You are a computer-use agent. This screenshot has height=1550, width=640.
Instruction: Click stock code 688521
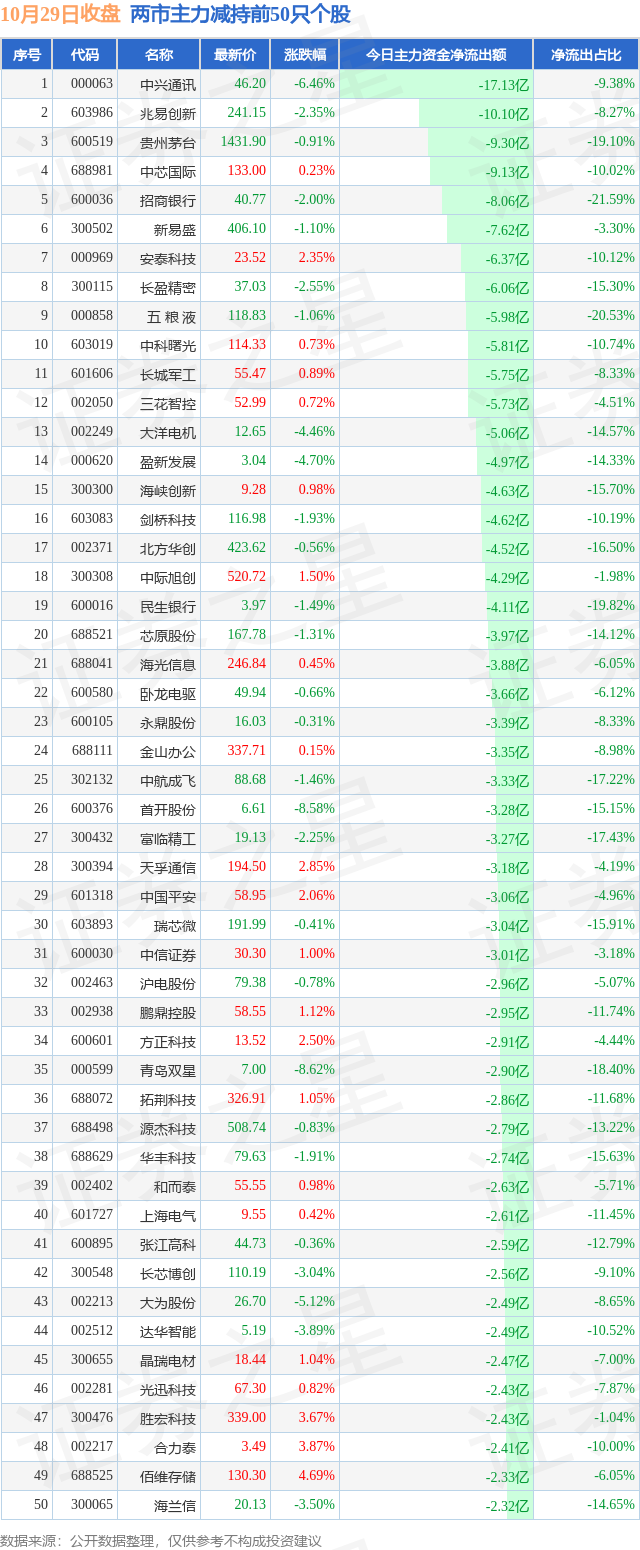(x=92, y=635)
